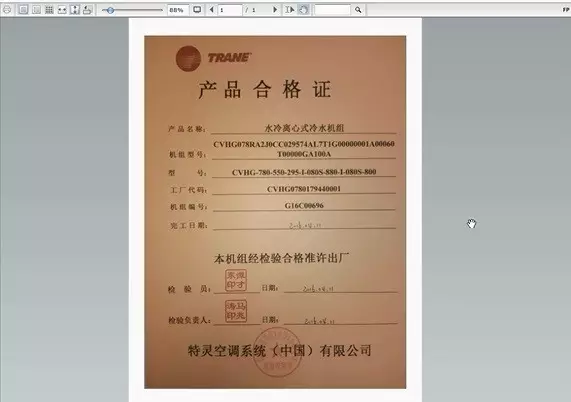This screenshot has height=402, width=571.
Task: Click the print icon in toolbar
Action: 7,10
